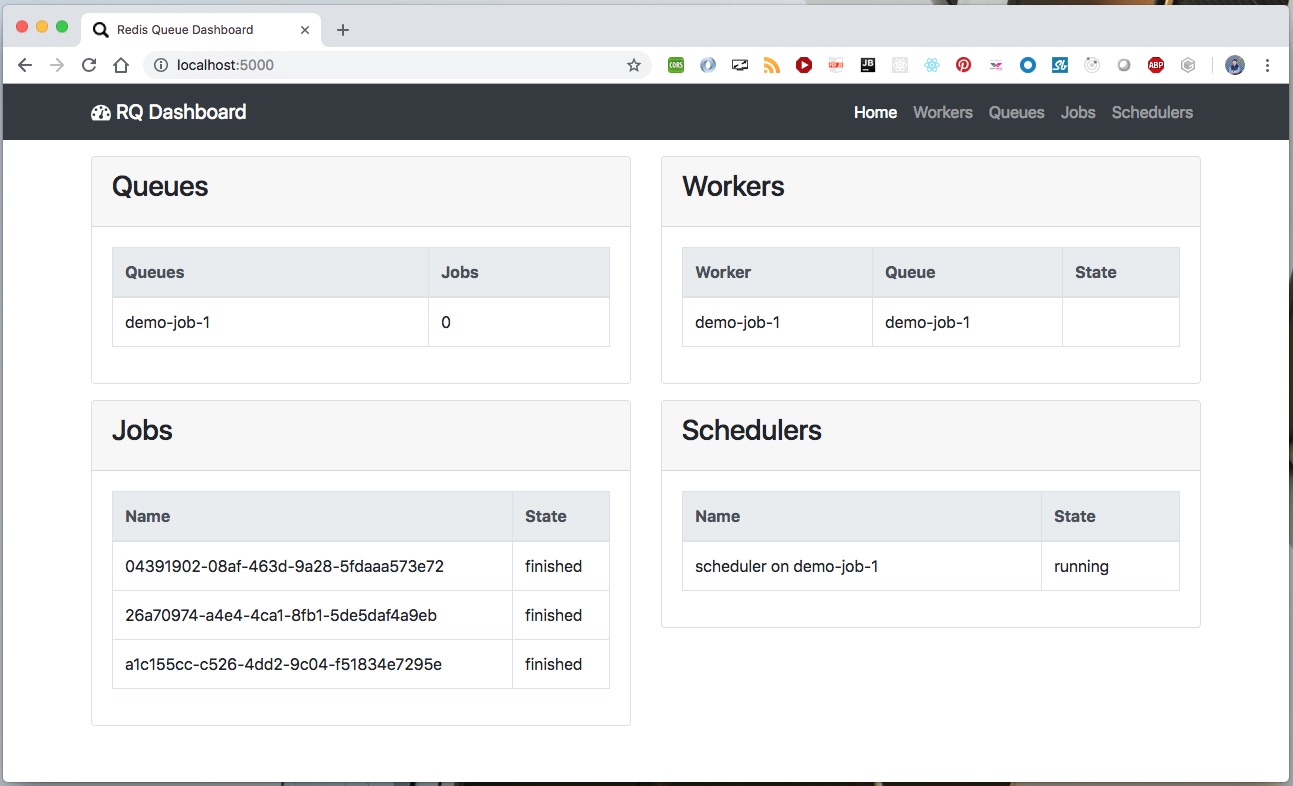
Task: Open the PDF JS extension icon
Action: 835,65
